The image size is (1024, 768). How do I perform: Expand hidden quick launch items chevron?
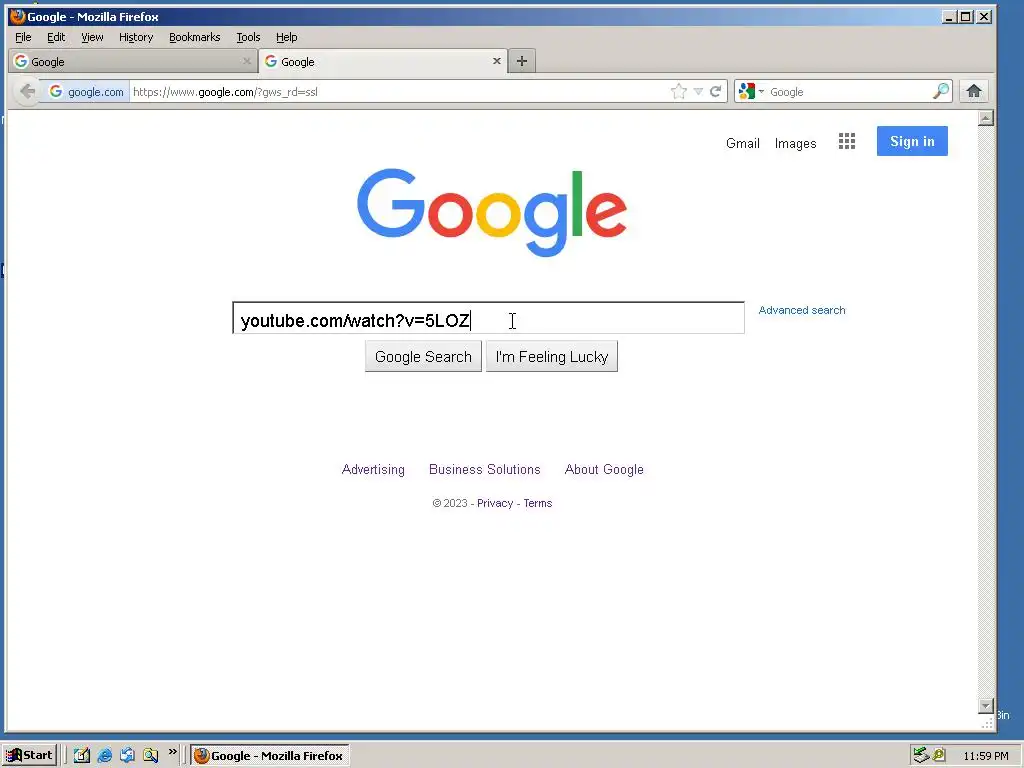172,752
